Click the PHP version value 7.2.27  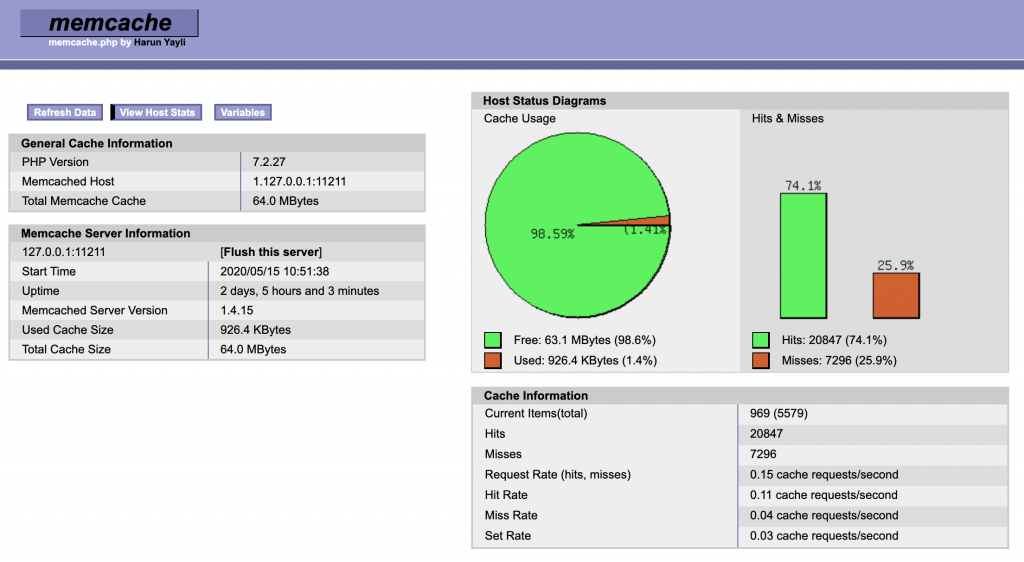click(269, 162)
